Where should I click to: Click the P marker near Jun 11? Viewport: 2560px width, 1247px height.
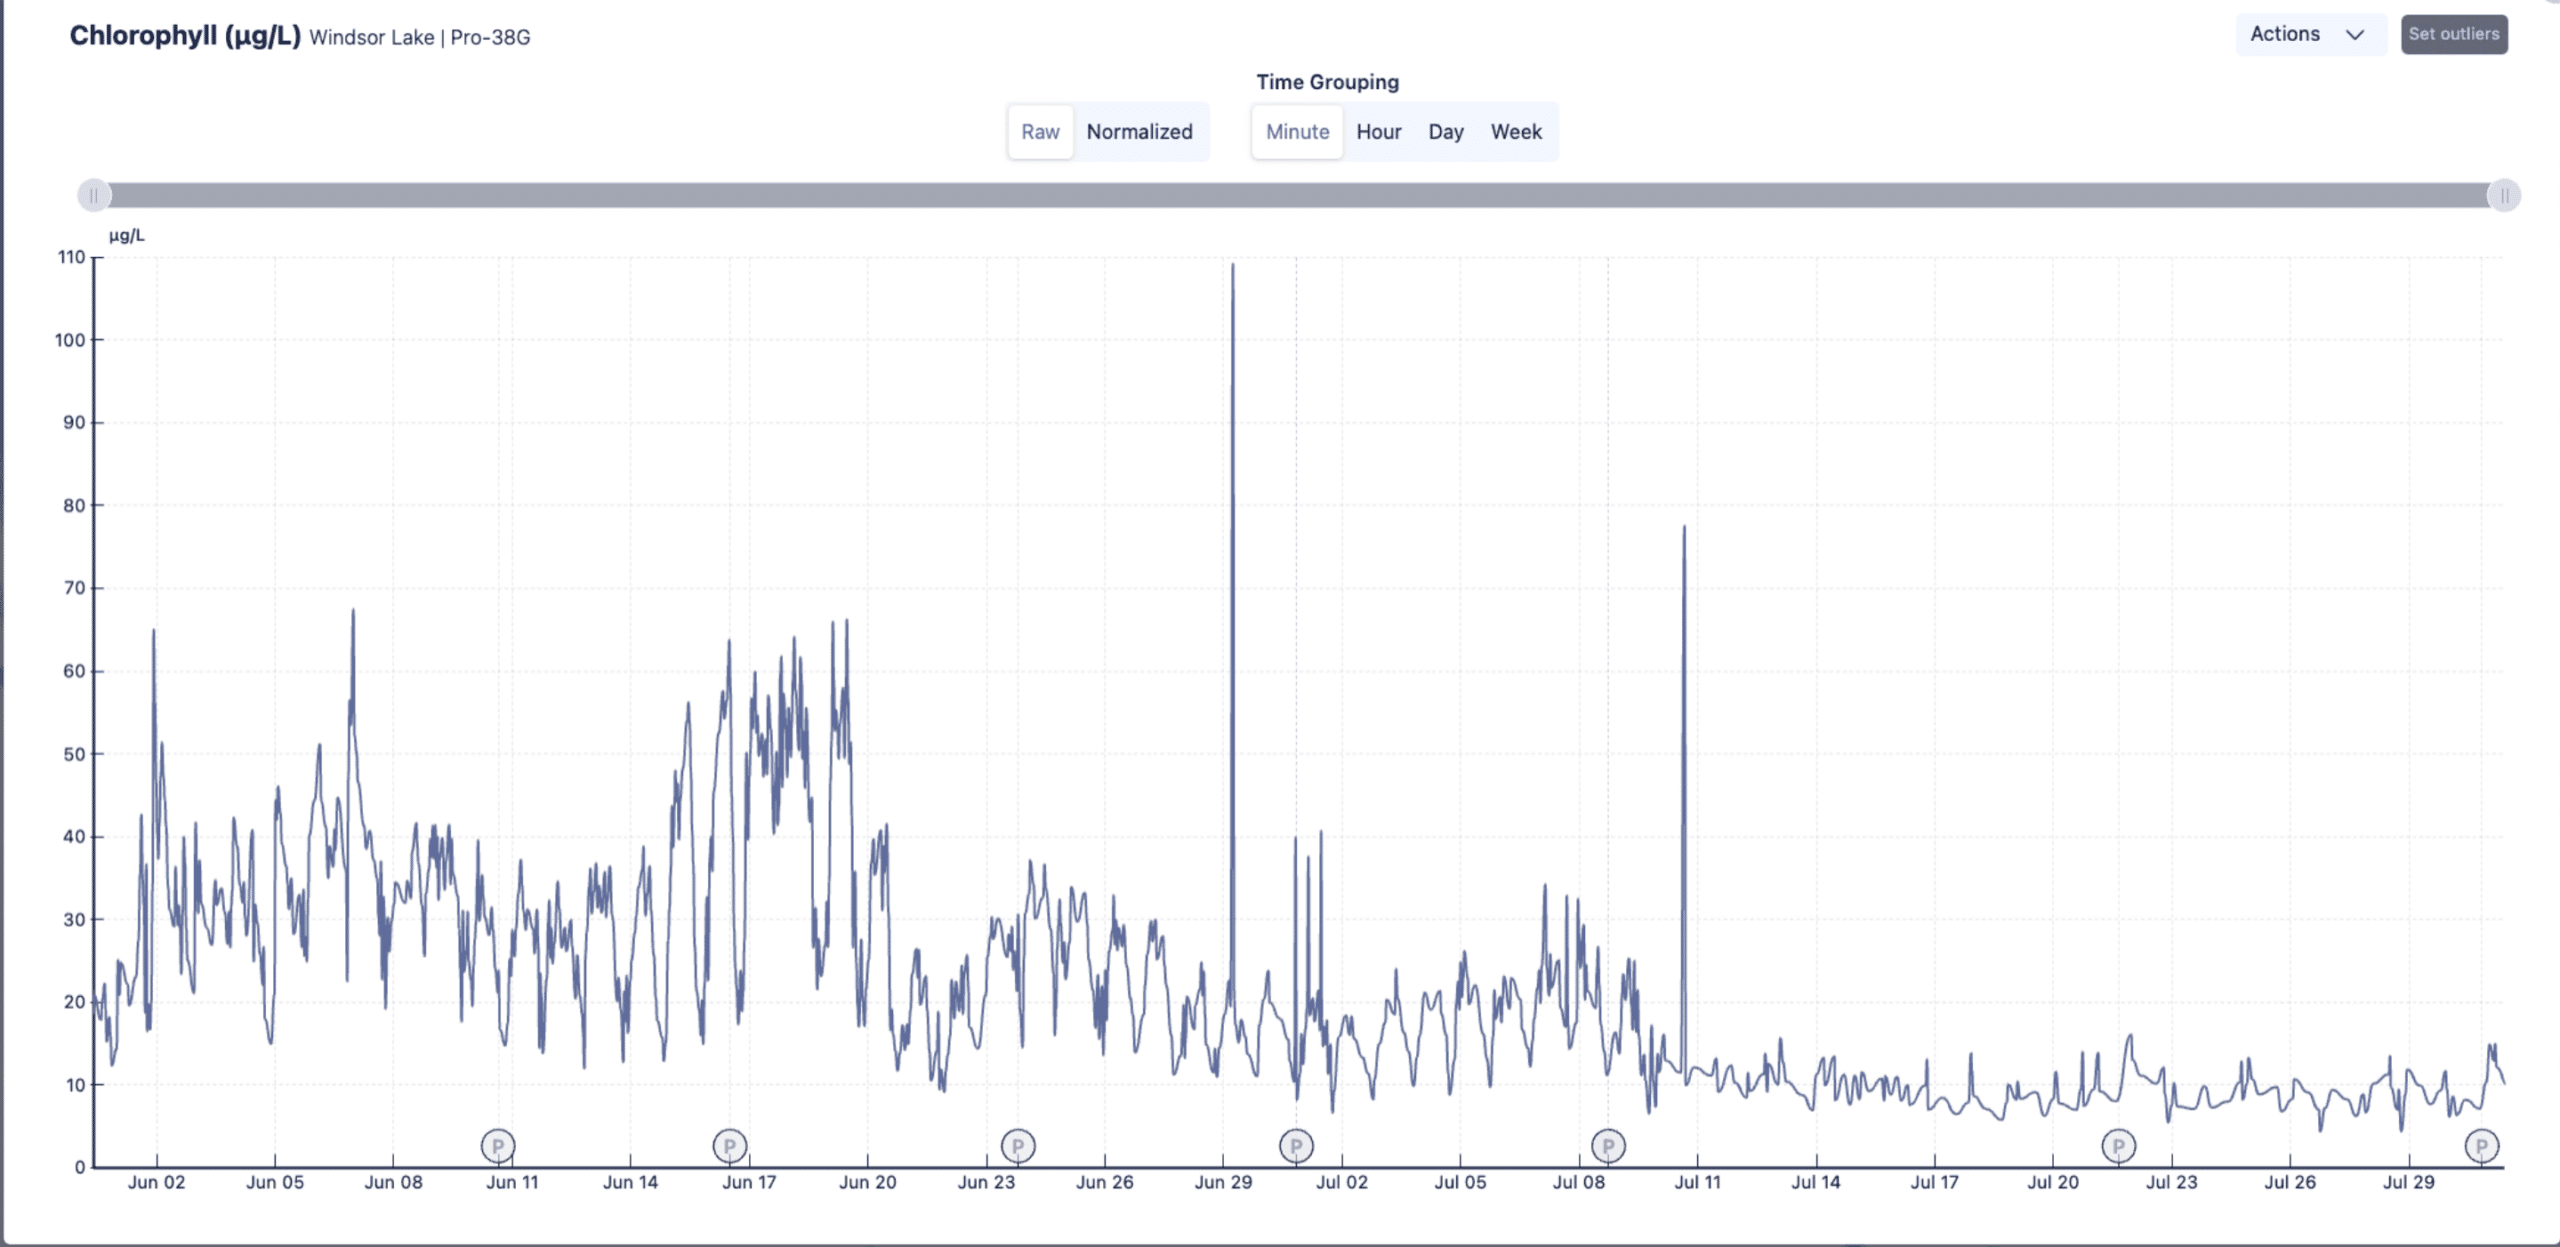498,1146
